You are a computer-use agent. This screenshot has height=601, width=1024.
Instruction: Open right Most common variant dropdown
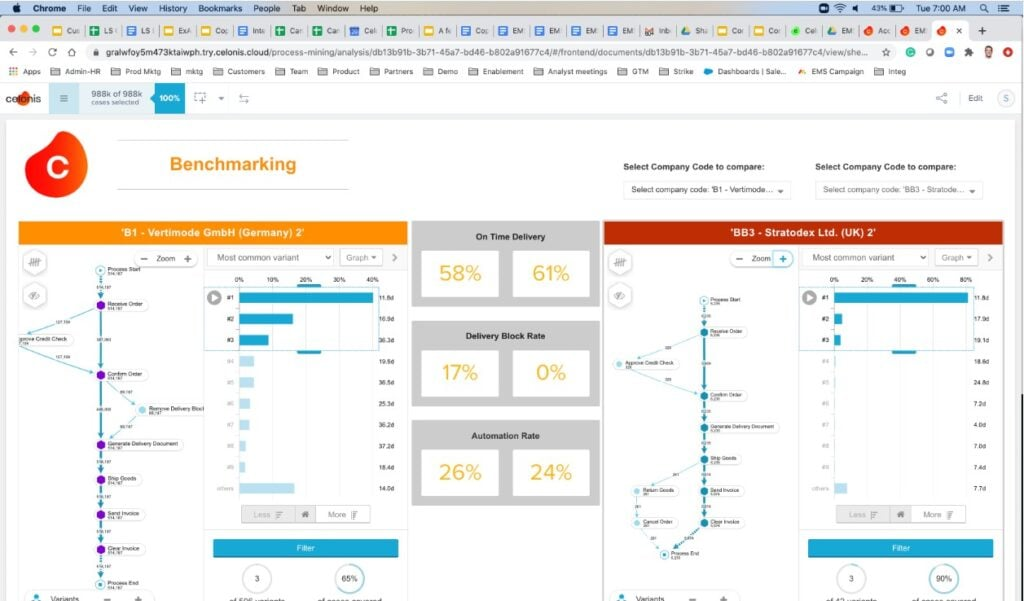pyautogui.click(x=866, y=257)
